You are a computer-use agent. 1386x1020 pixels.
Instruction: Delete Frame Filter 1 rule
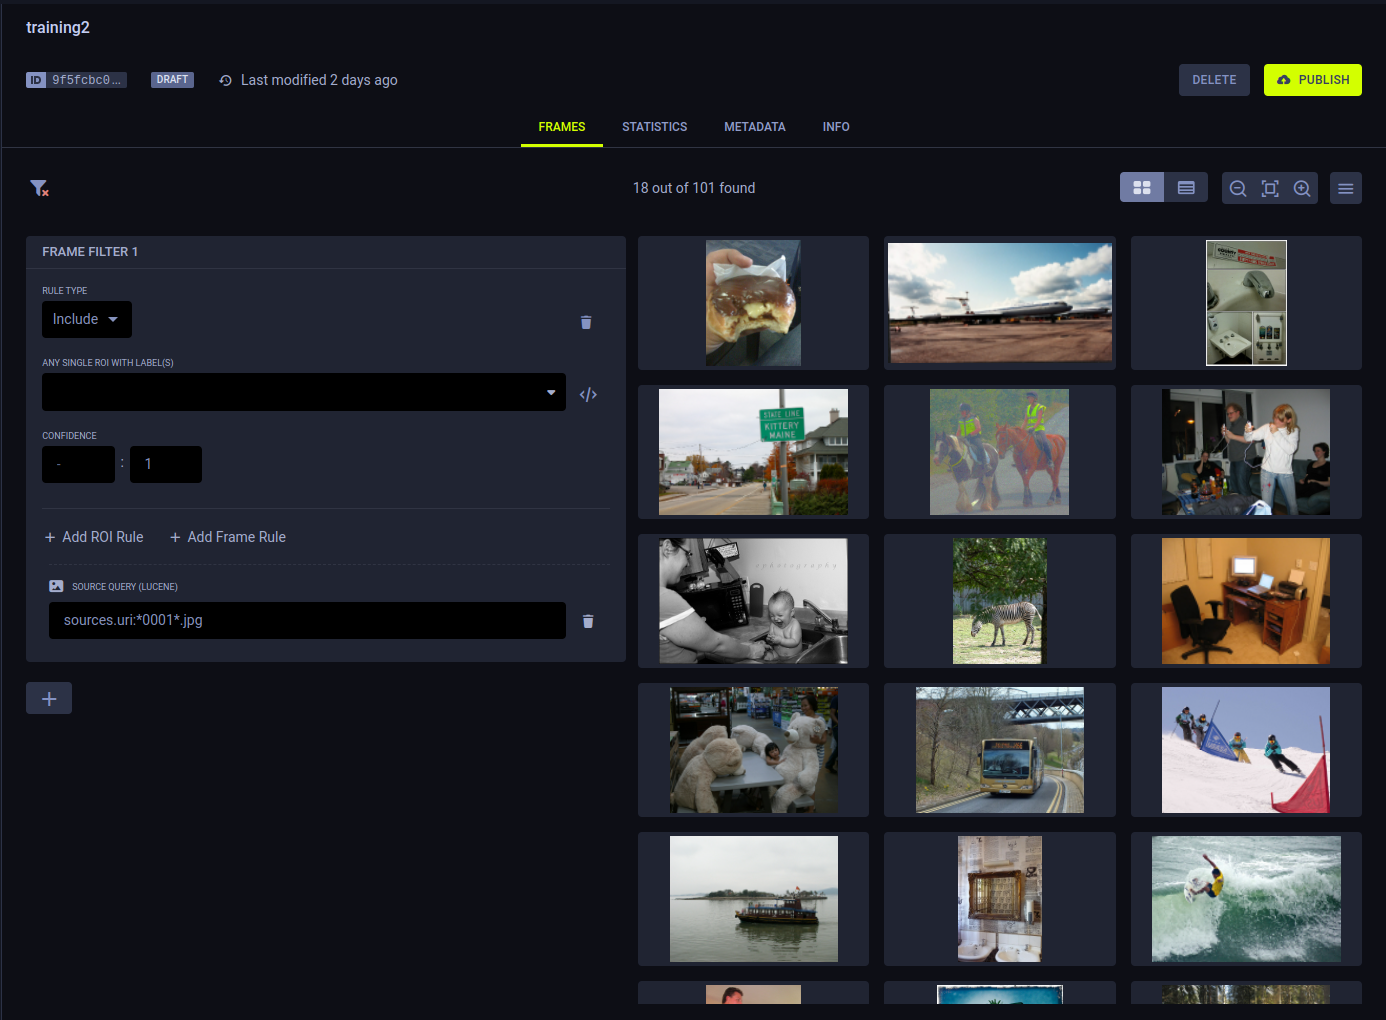586,322
